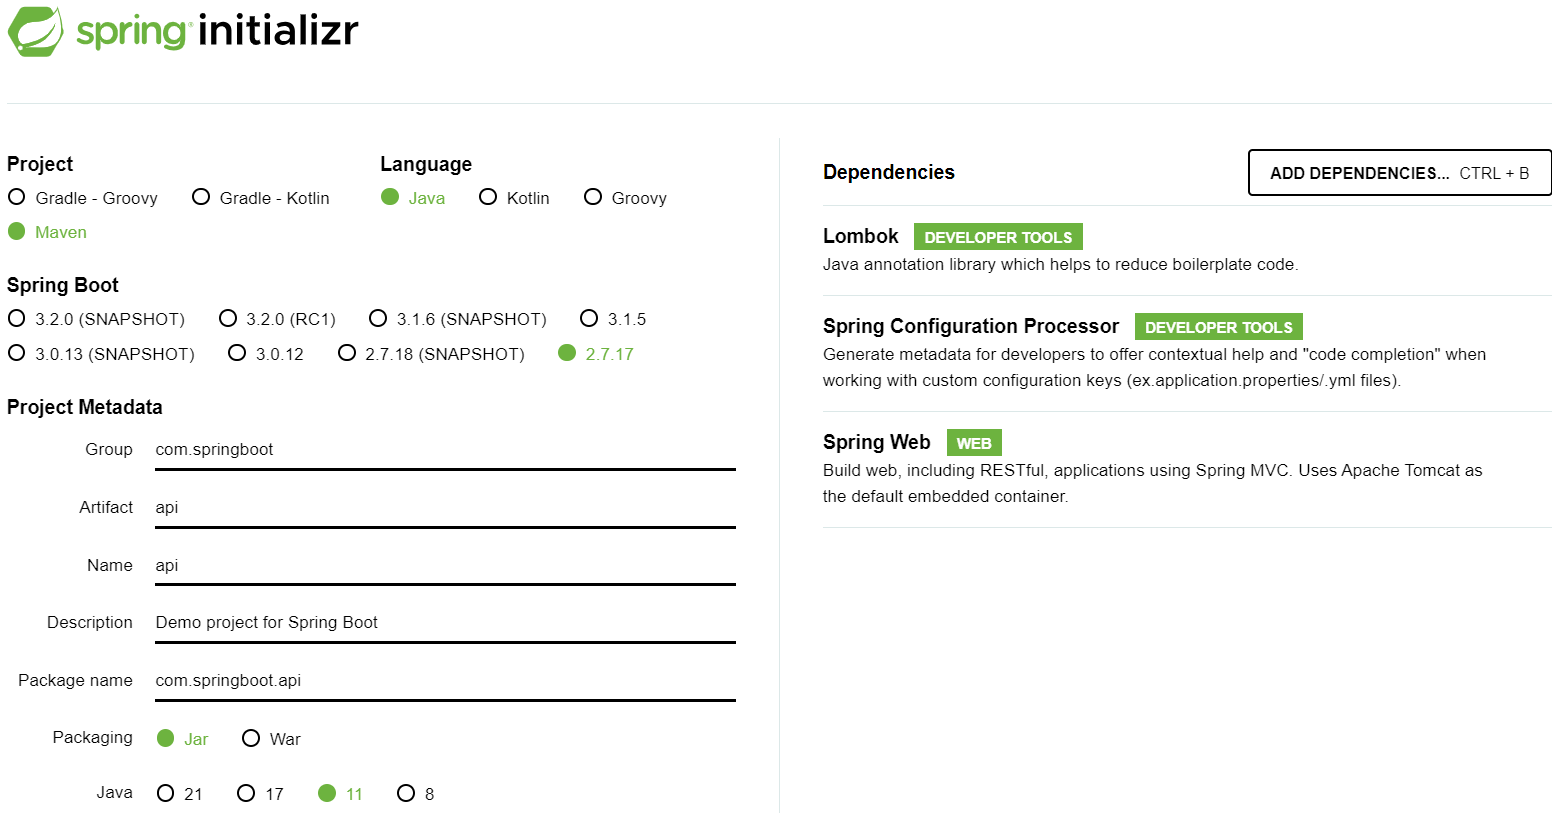Choose Spring Boot version 3.1.5
This screenshot has height=813, width=1557.
613,319
